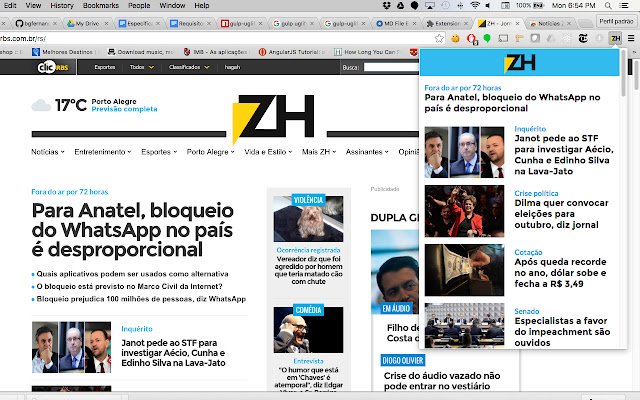The height and width of the screenshot is (400, 640).
Task: Click the Bloqueio prejudica 100 milhões link
Action: [141, 299]
